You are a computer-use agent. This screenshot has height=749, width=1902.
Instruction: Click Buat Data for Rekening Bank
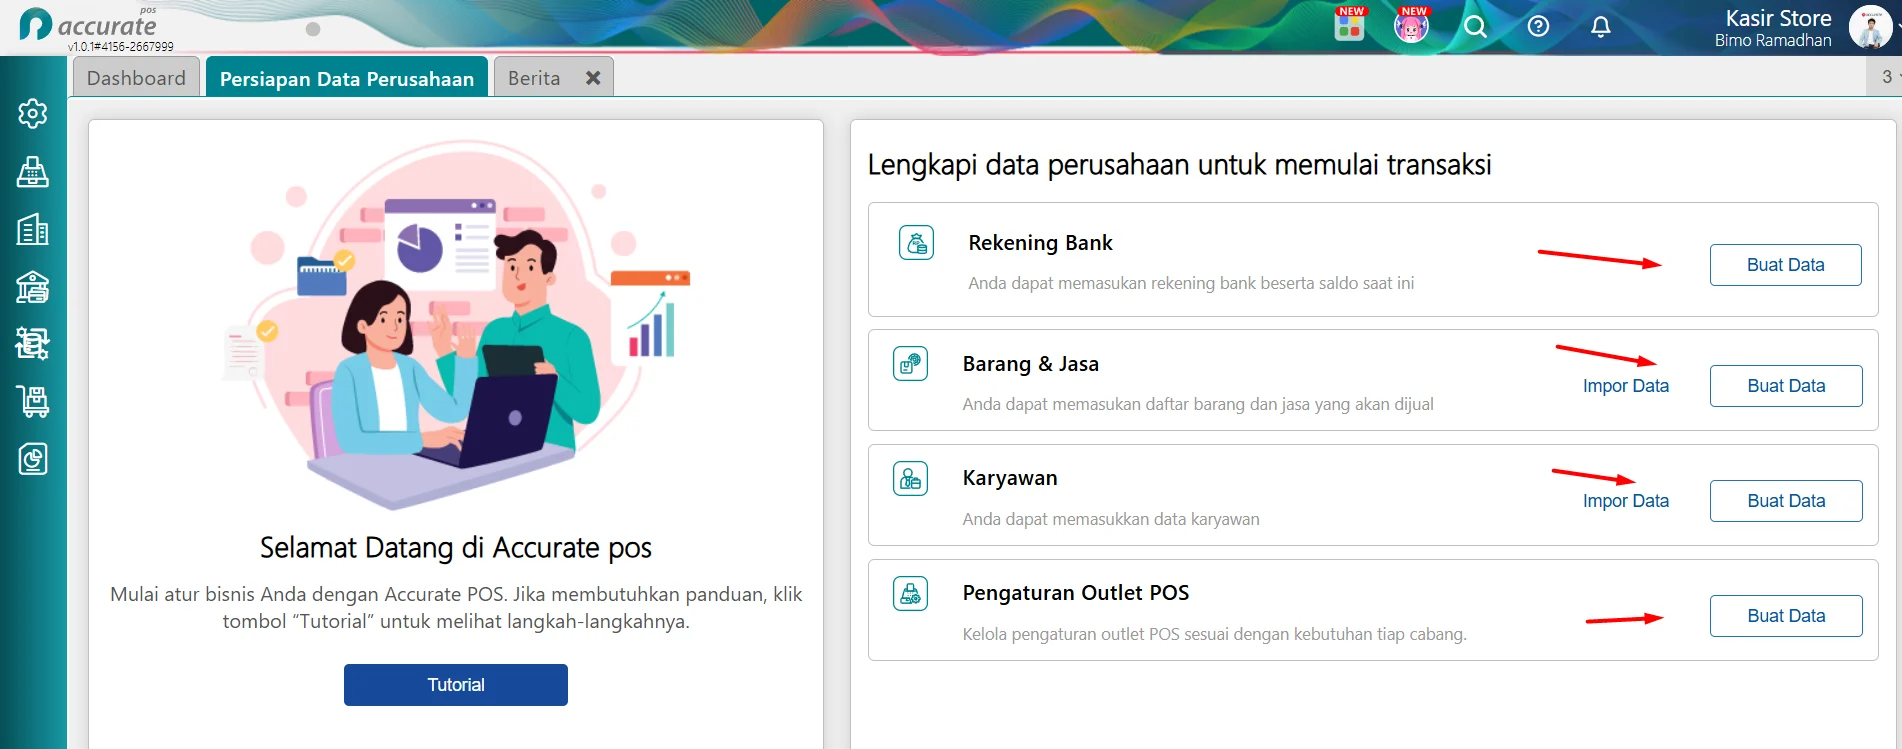click(1786, 265)
